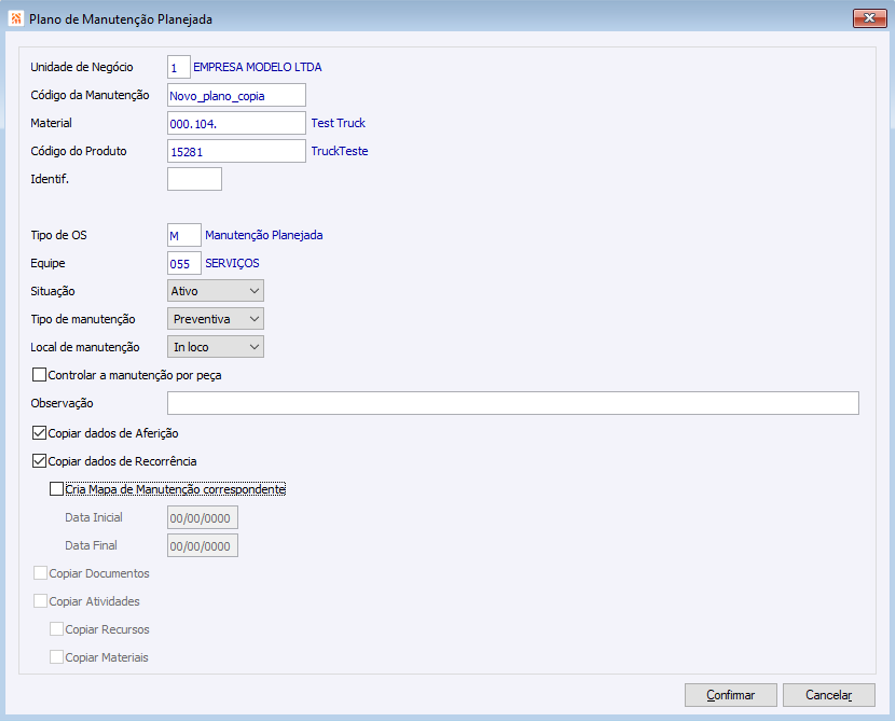Click the Código da Manutenção field

click(x=236, y=95)
